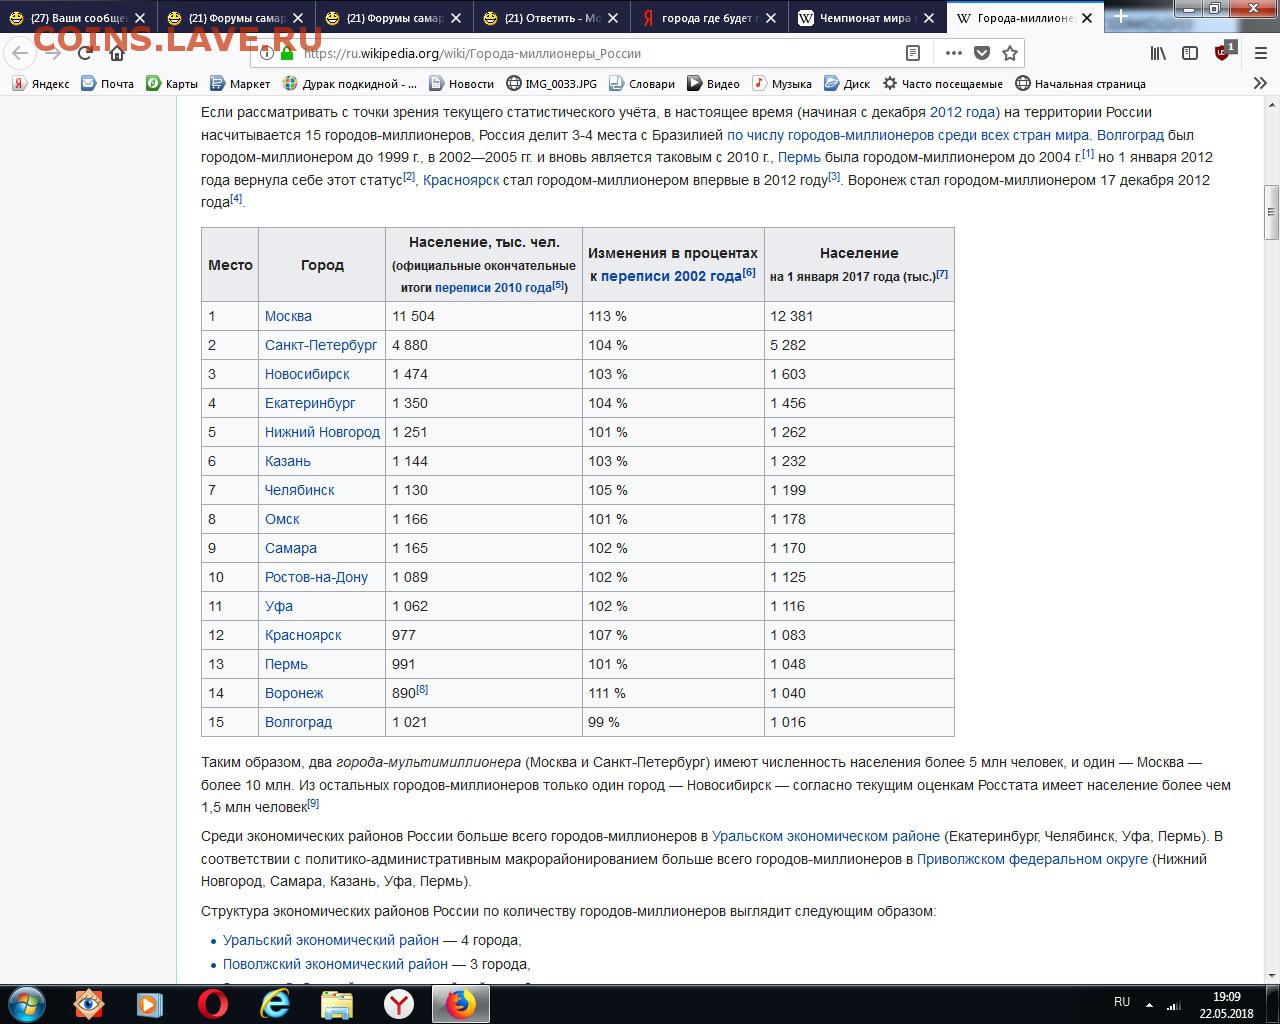Launch Internet Explorer from the taskbar
Viewport: 1280px width, 1024px height.
coord(275,1003)
